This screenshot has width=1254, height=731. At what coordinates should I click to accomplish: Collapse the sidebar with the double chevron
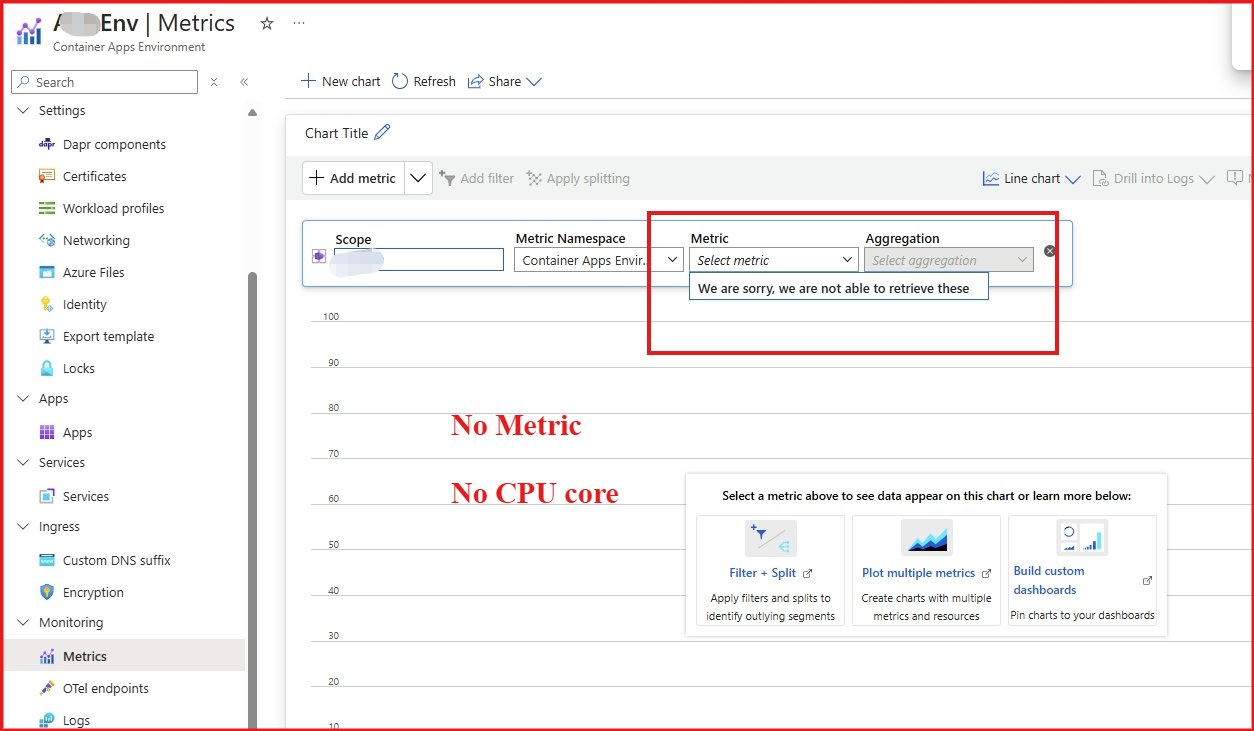click(x=244, y=82)
